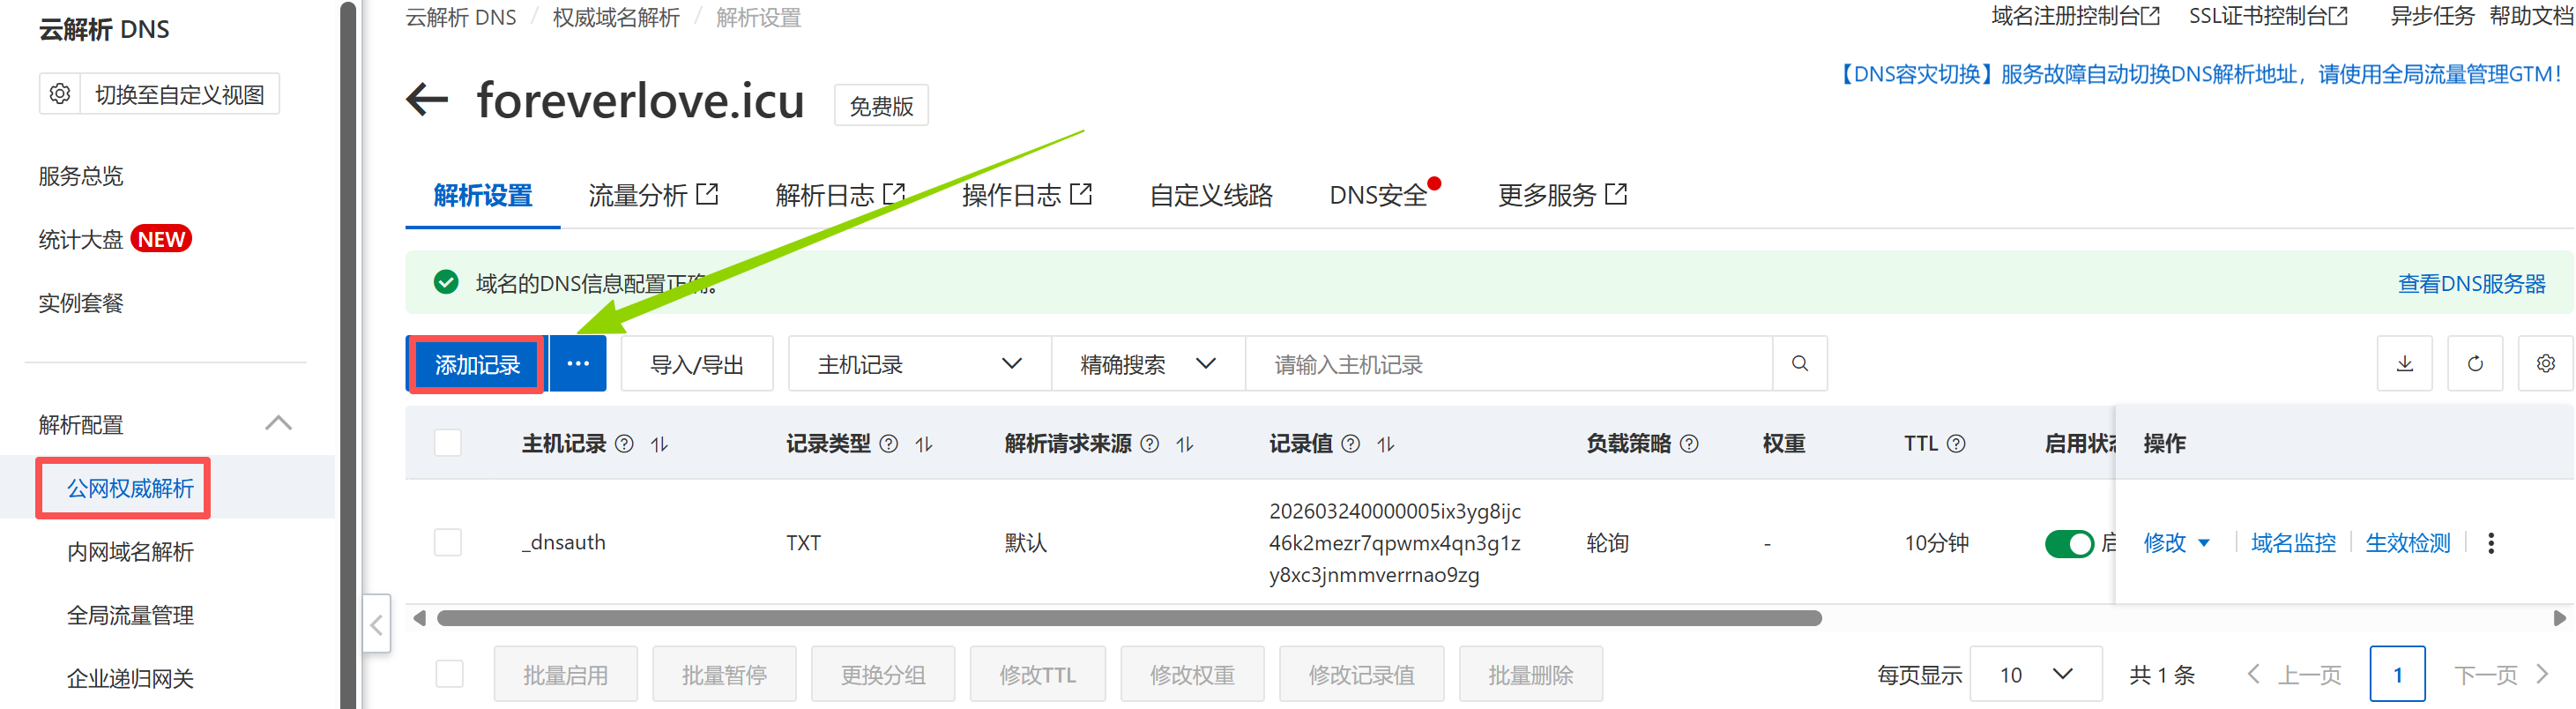Click the left arrow of horizontal scrollbar
This screenshot has width=2576, height=709.
click(x=419, y=618)
